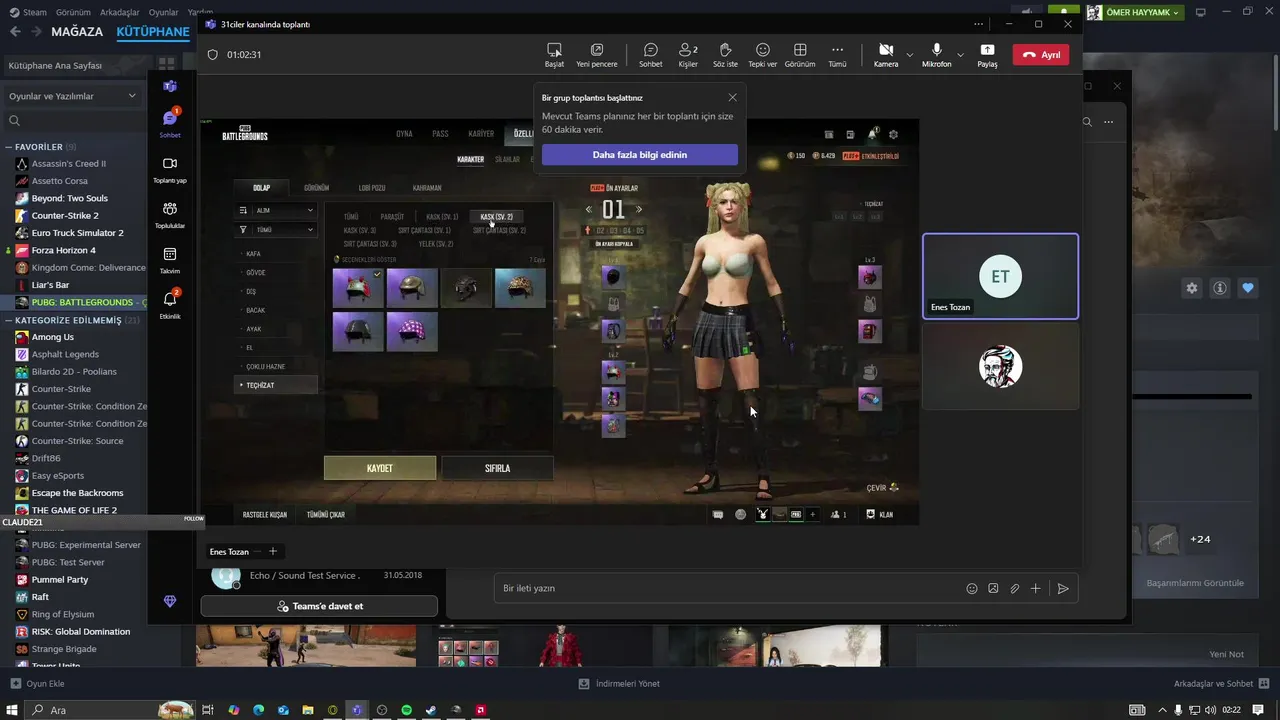The image size is (1280, 720).
Task: Open İndirmeleri Yönet in Steam
Action: [619, 683]
